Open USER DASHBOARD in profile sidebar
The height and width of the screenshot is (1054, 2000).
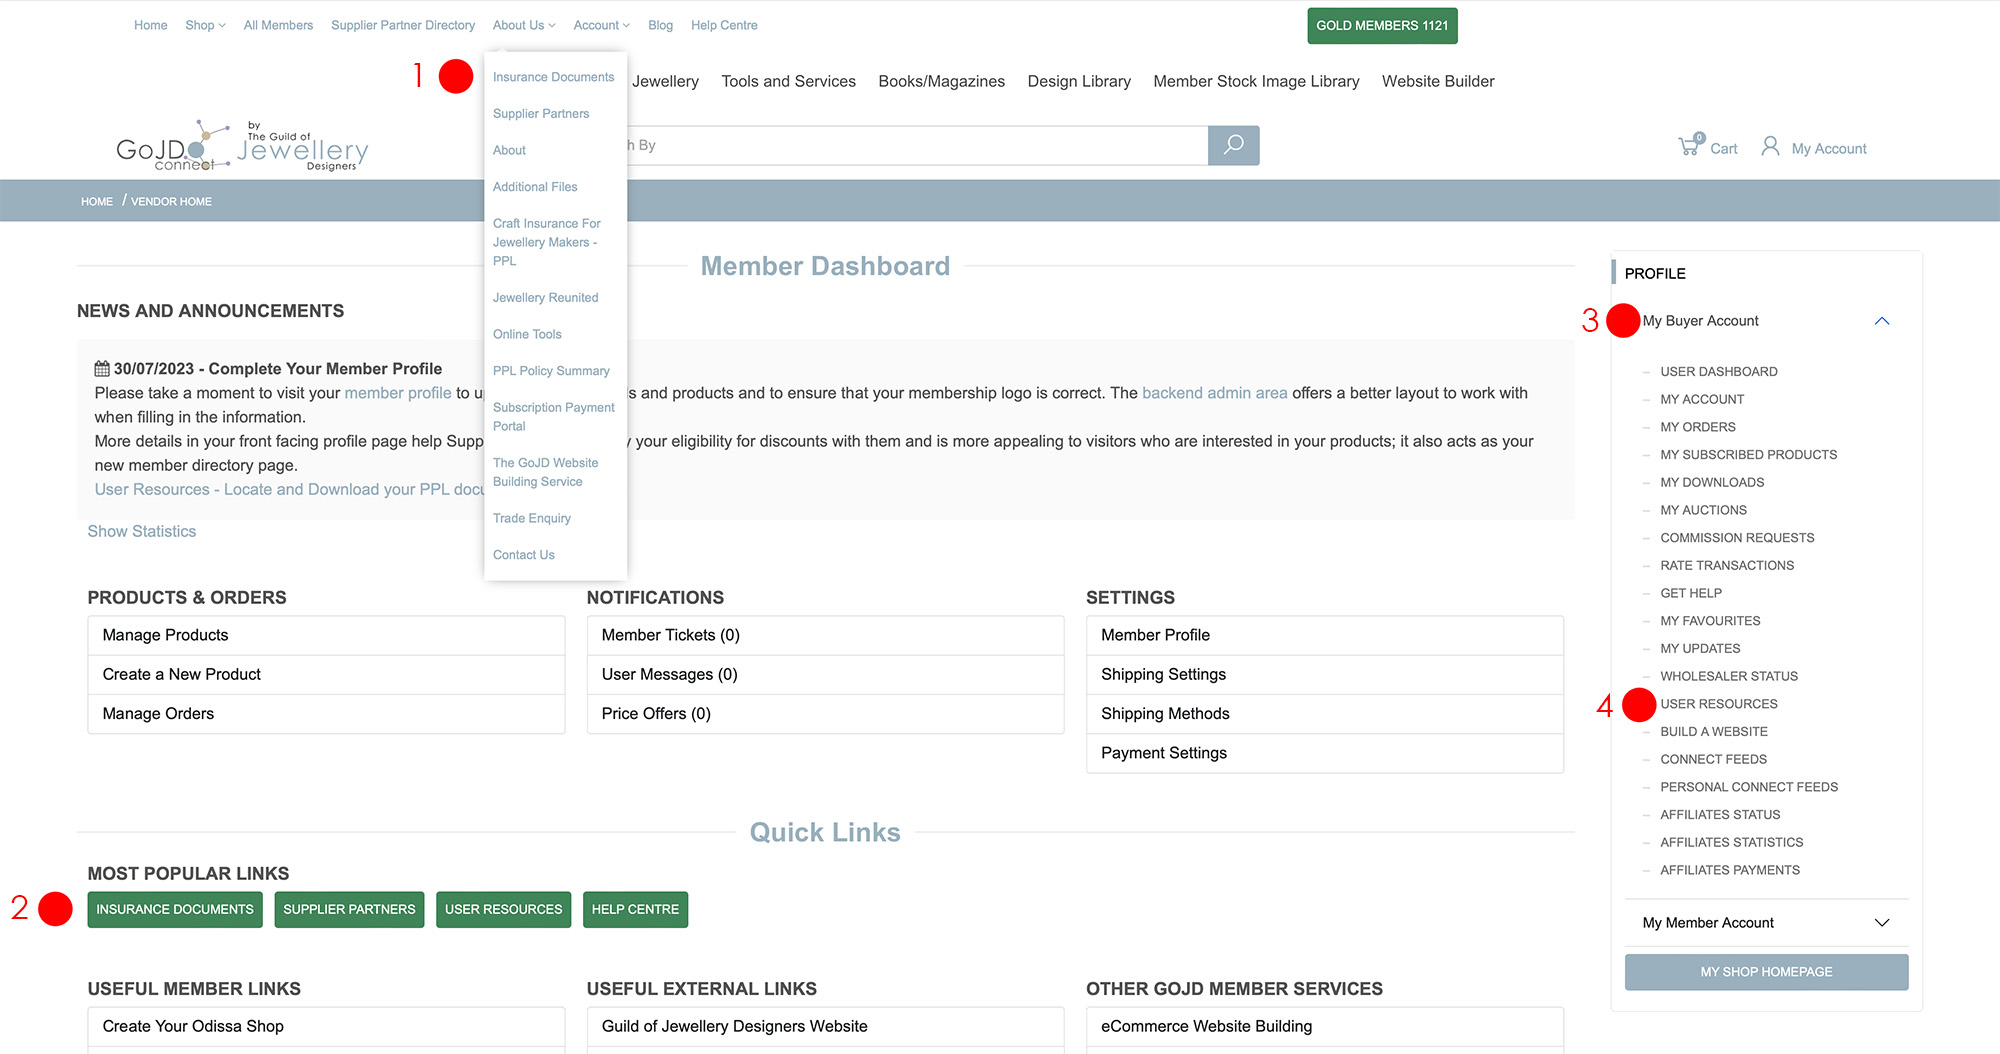tap(1719, 371)
